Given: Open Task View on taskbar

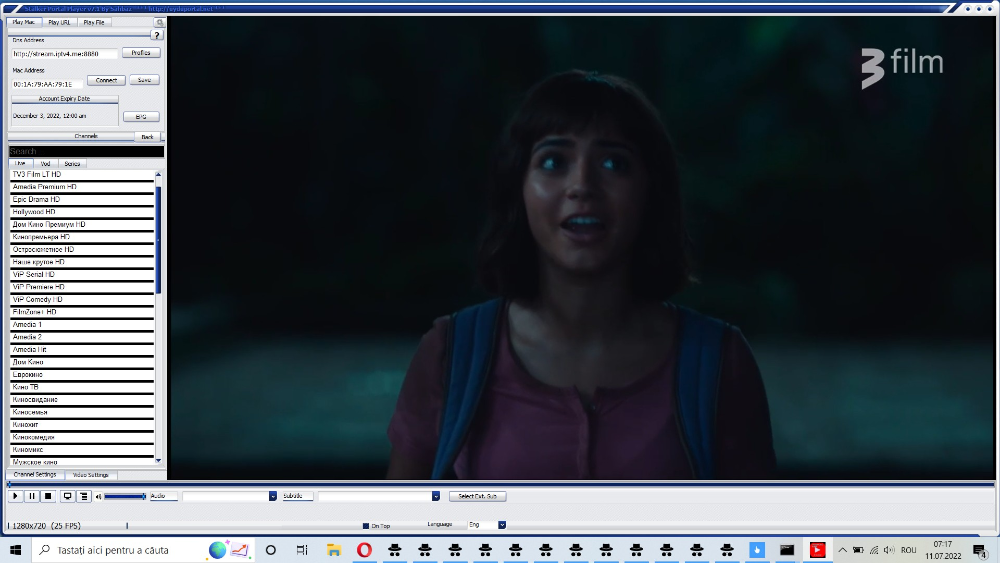Looking at the screenshot, I should point(302,550).
